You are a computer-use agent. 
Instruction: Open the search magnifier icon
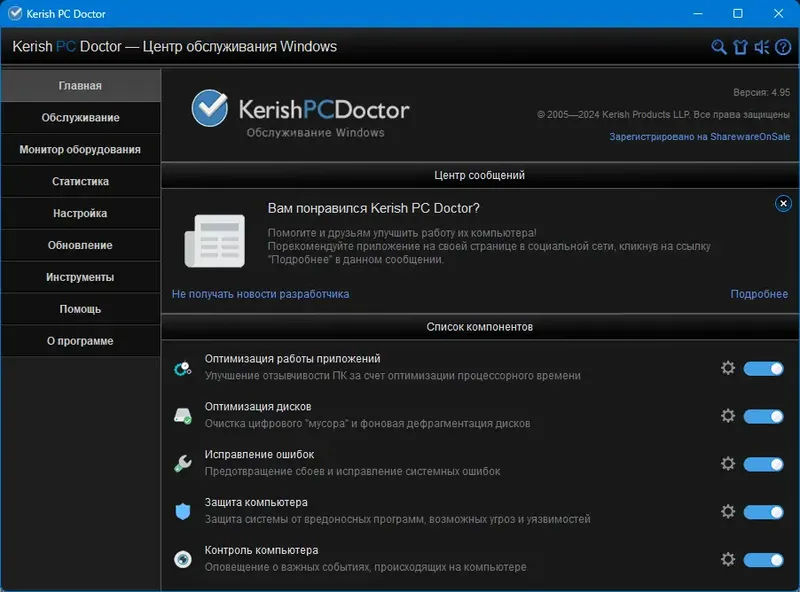[x=720, y=46]
